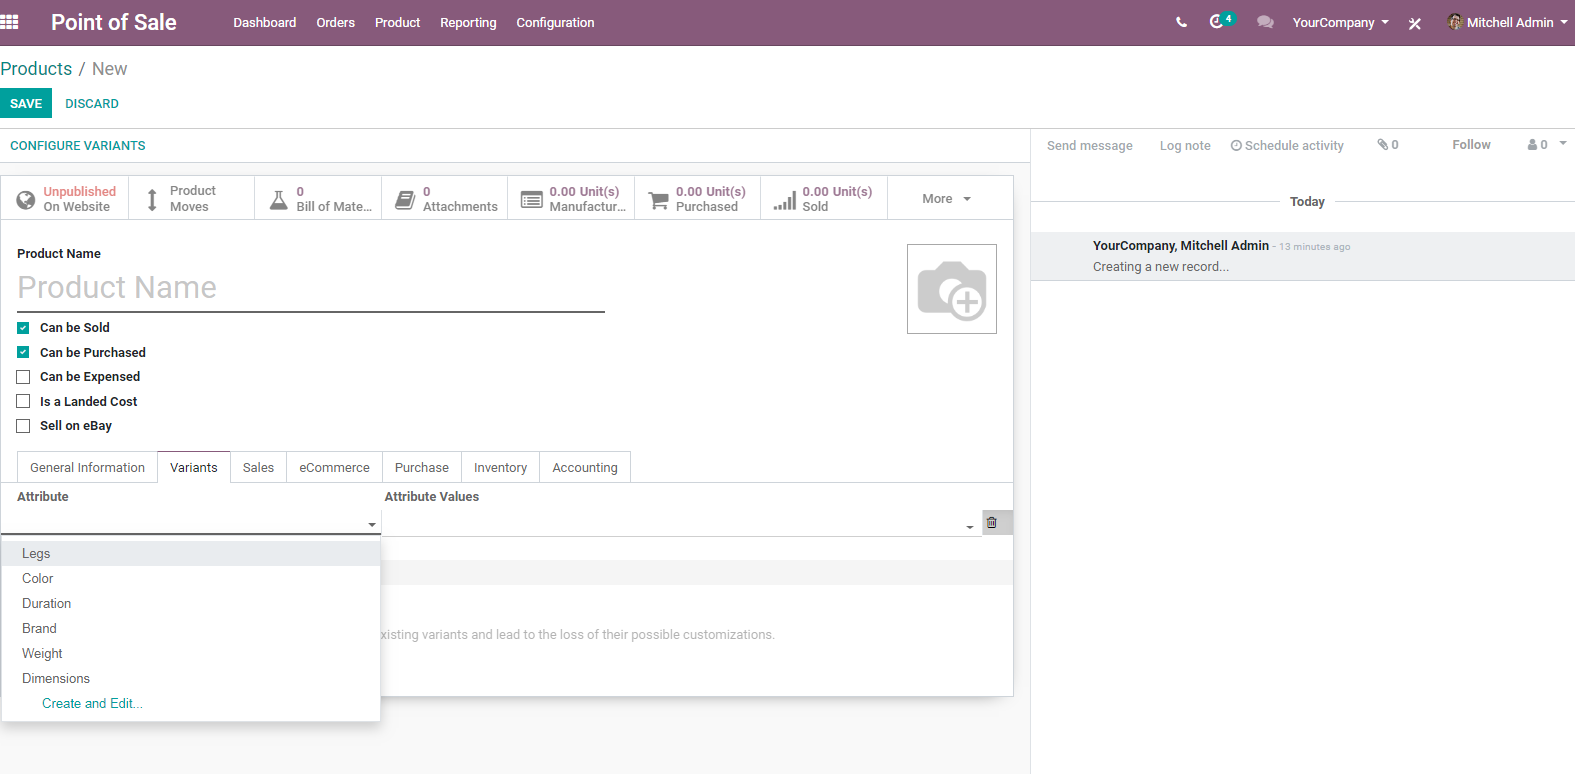Uncheck the Can be Sold checkbox
This screenshot has width=1575, height=774.
click(x=23, y=328)
